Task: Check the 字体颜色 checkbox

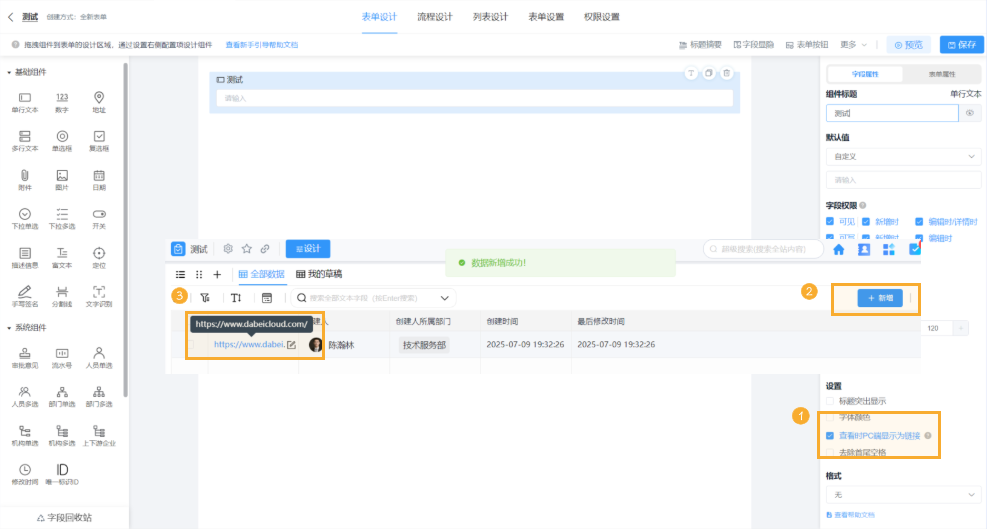Action: tap(830, 418)
